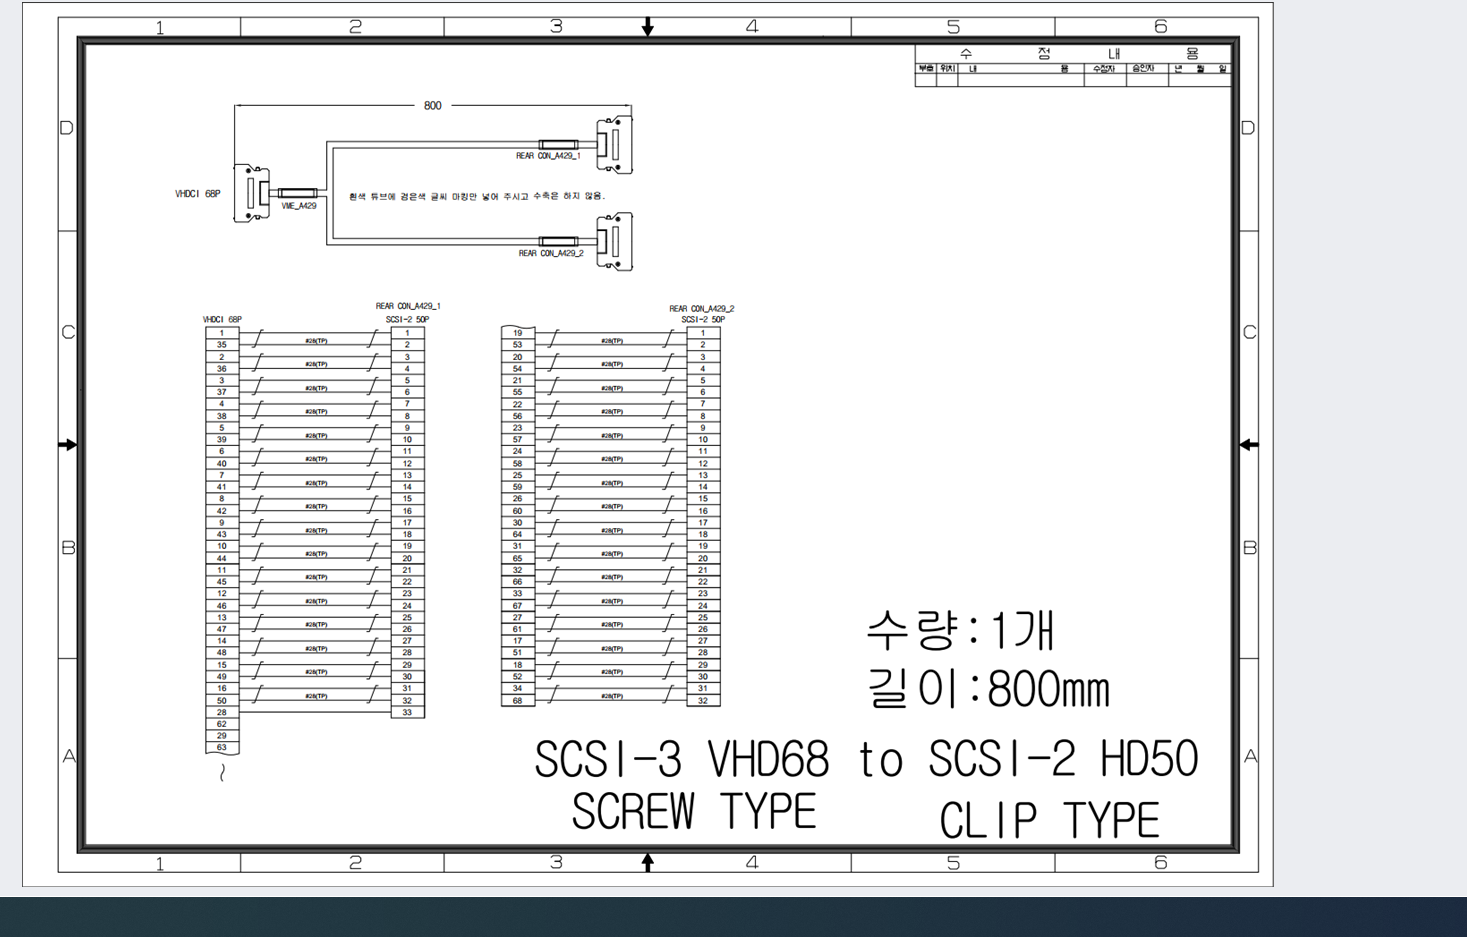Click the bottom center alignment arrow
Screen dimensions: 1467x937
[648, 862]
